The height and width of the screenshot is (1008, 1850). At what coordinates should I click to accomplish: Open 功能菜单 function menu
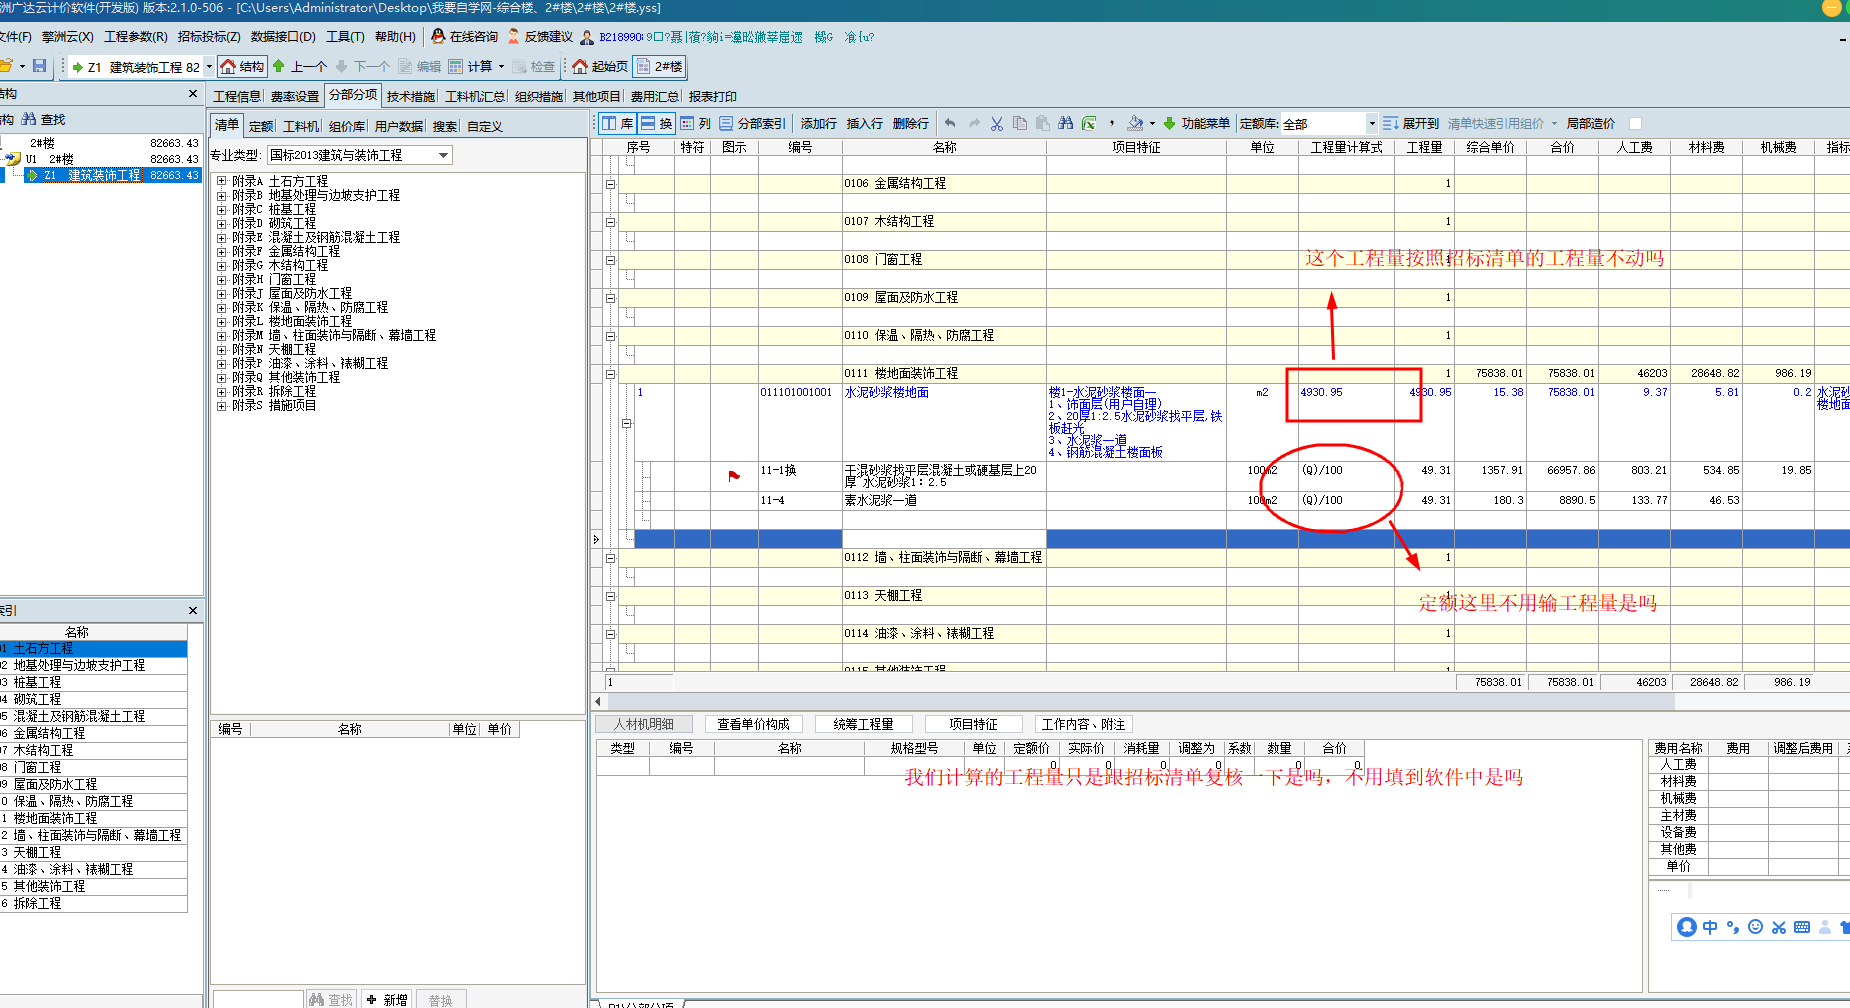[x=1197, y=124]
